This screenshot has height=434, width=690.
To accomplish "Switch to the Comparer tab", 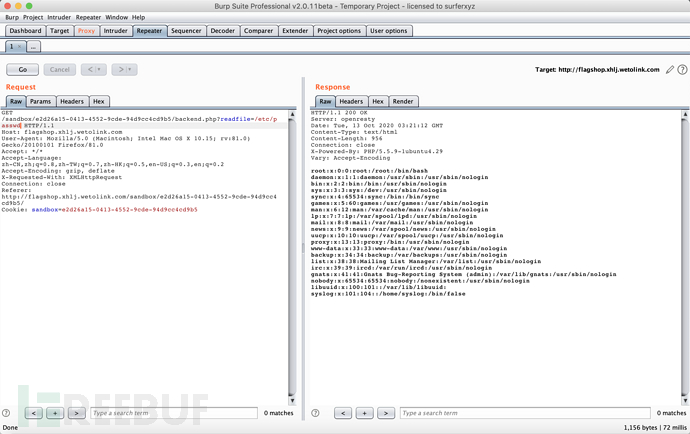I will tap(258, 31).
